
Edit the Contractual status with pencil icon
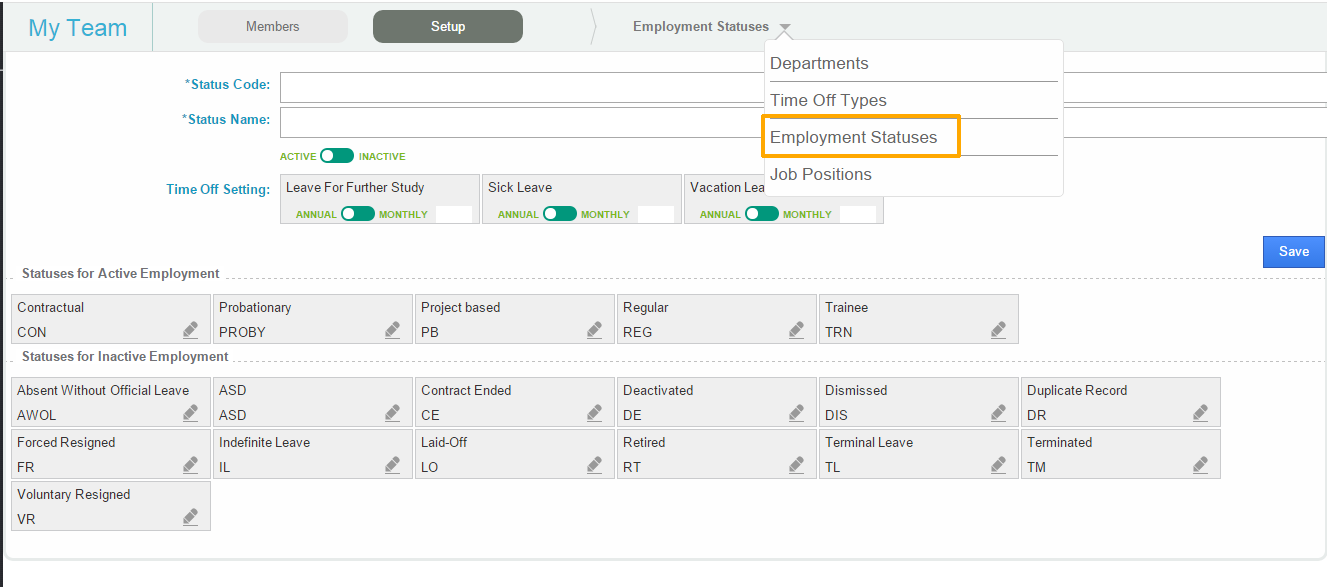[x=190, y=330]
